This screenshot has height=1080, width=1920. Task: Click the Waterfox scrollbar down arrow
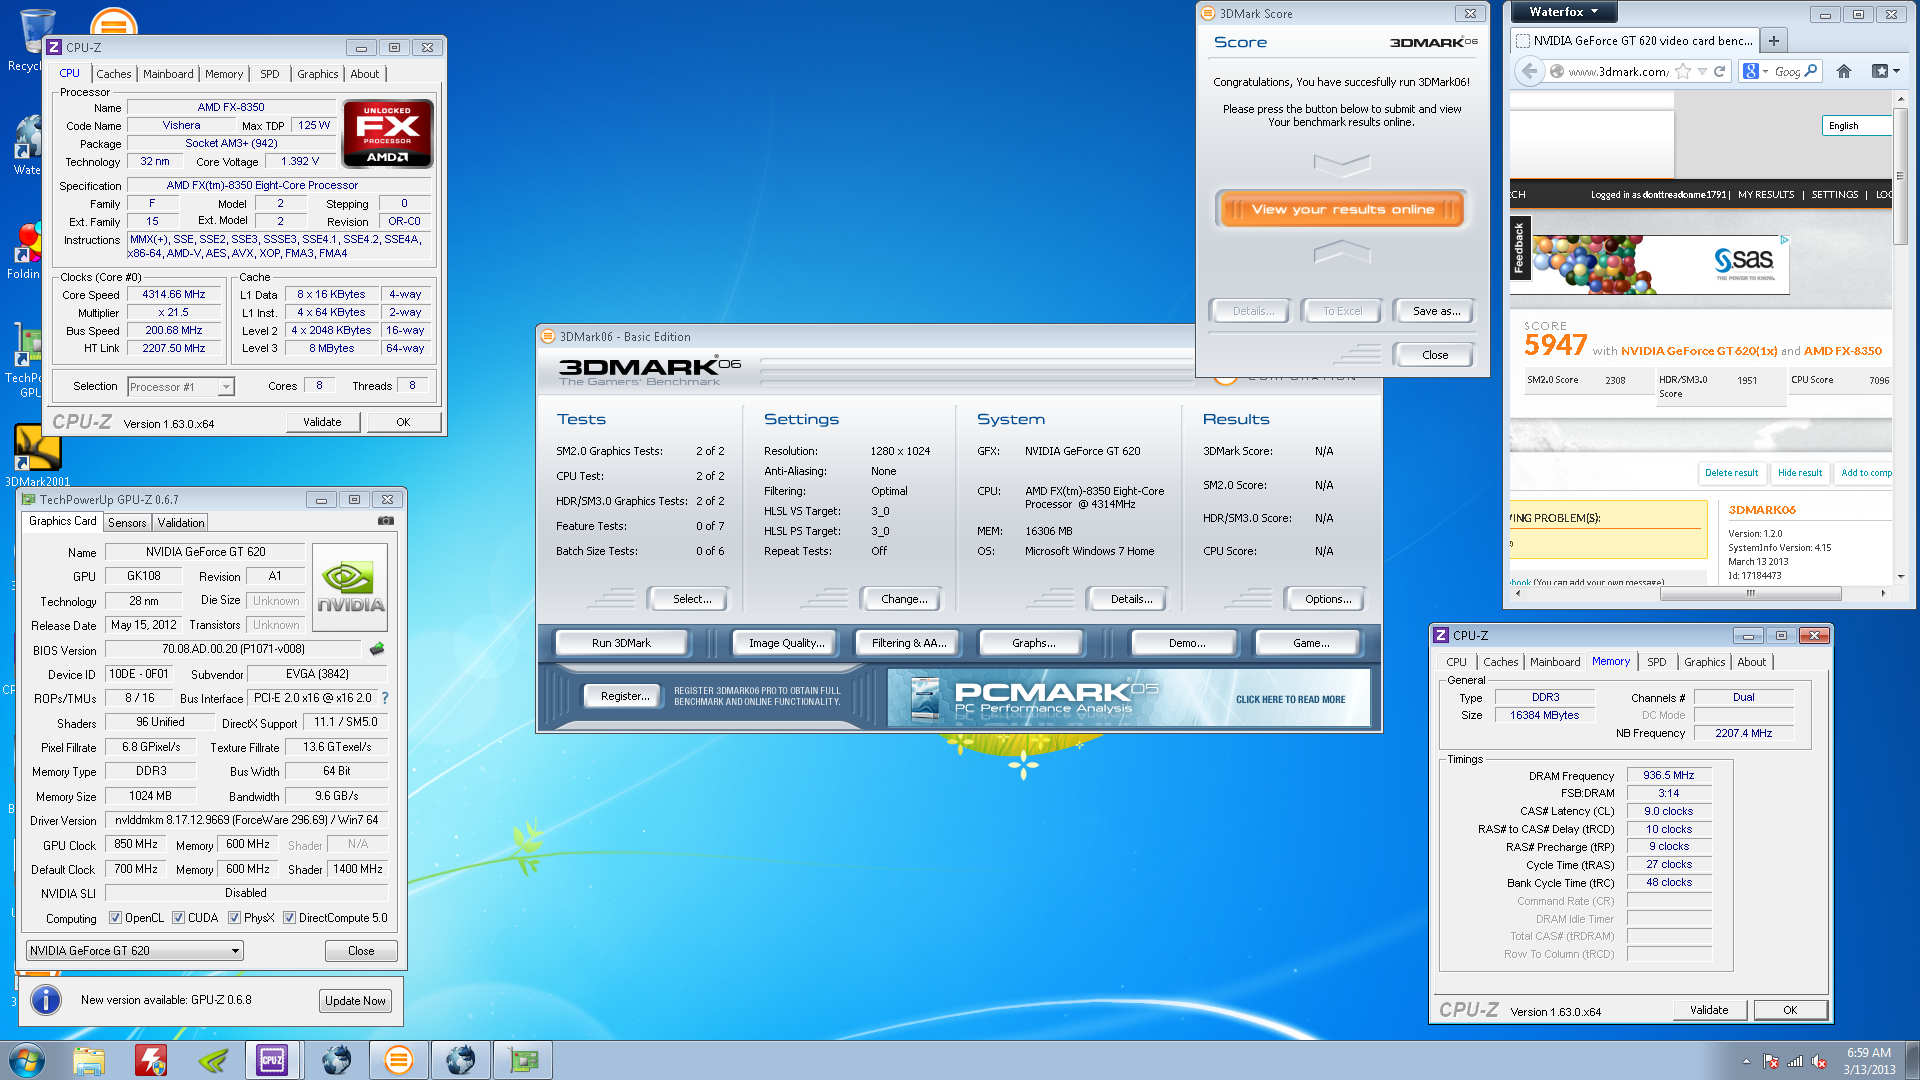pos(1900,576)
